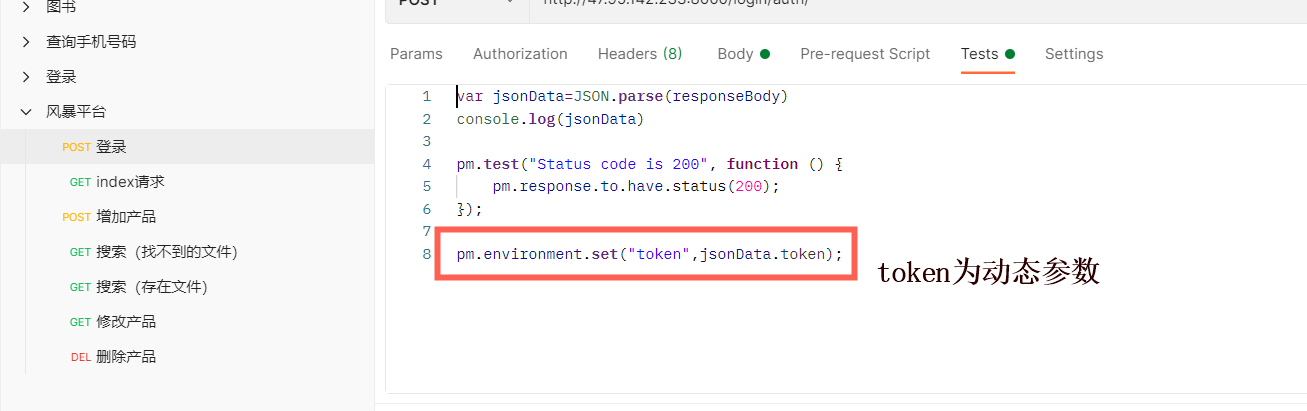The height and width of the screenshot is (411, 1307).
Task: View the Headers (8) tab
Action: (640, 54)
